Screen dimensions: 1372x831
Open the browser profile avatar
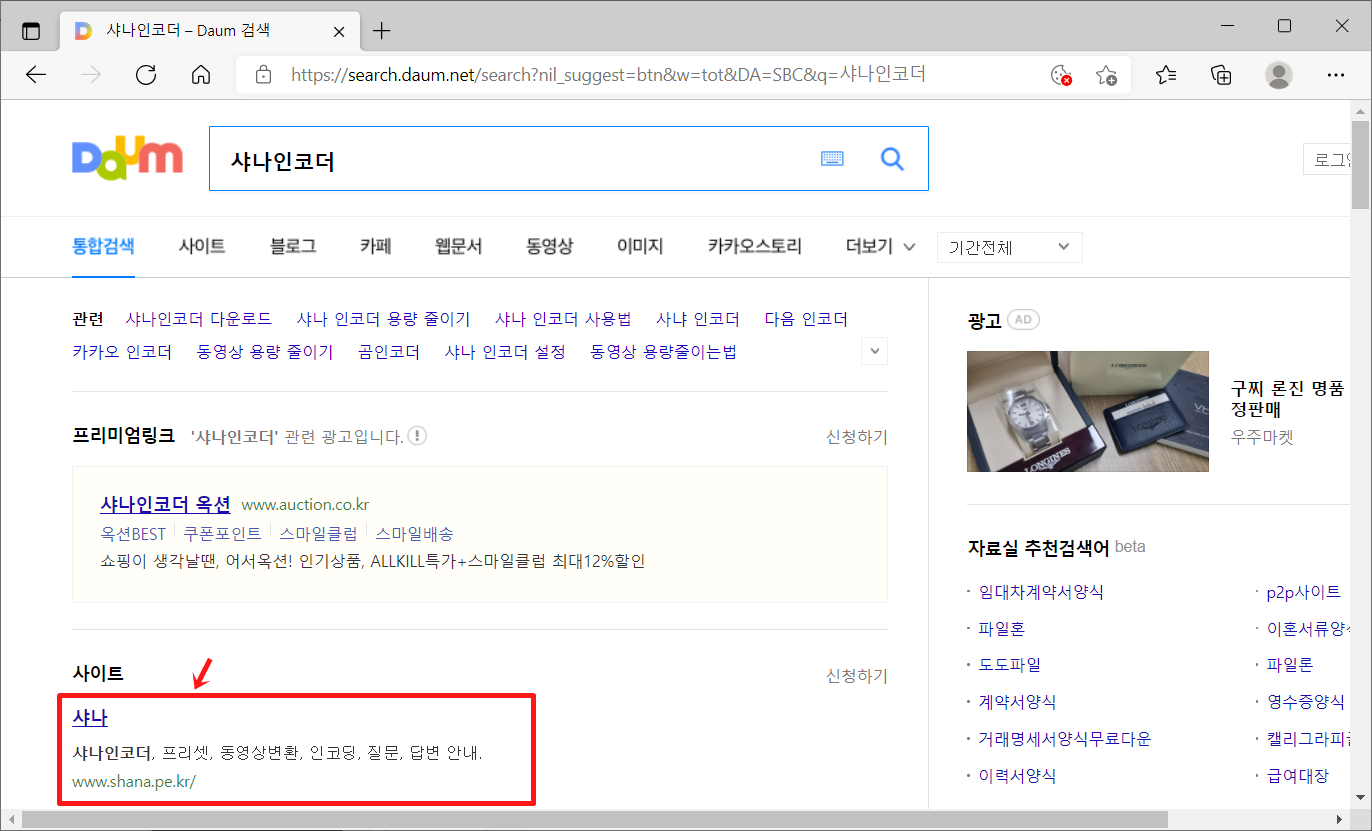pyautogui.click(x=1278, y=75)
